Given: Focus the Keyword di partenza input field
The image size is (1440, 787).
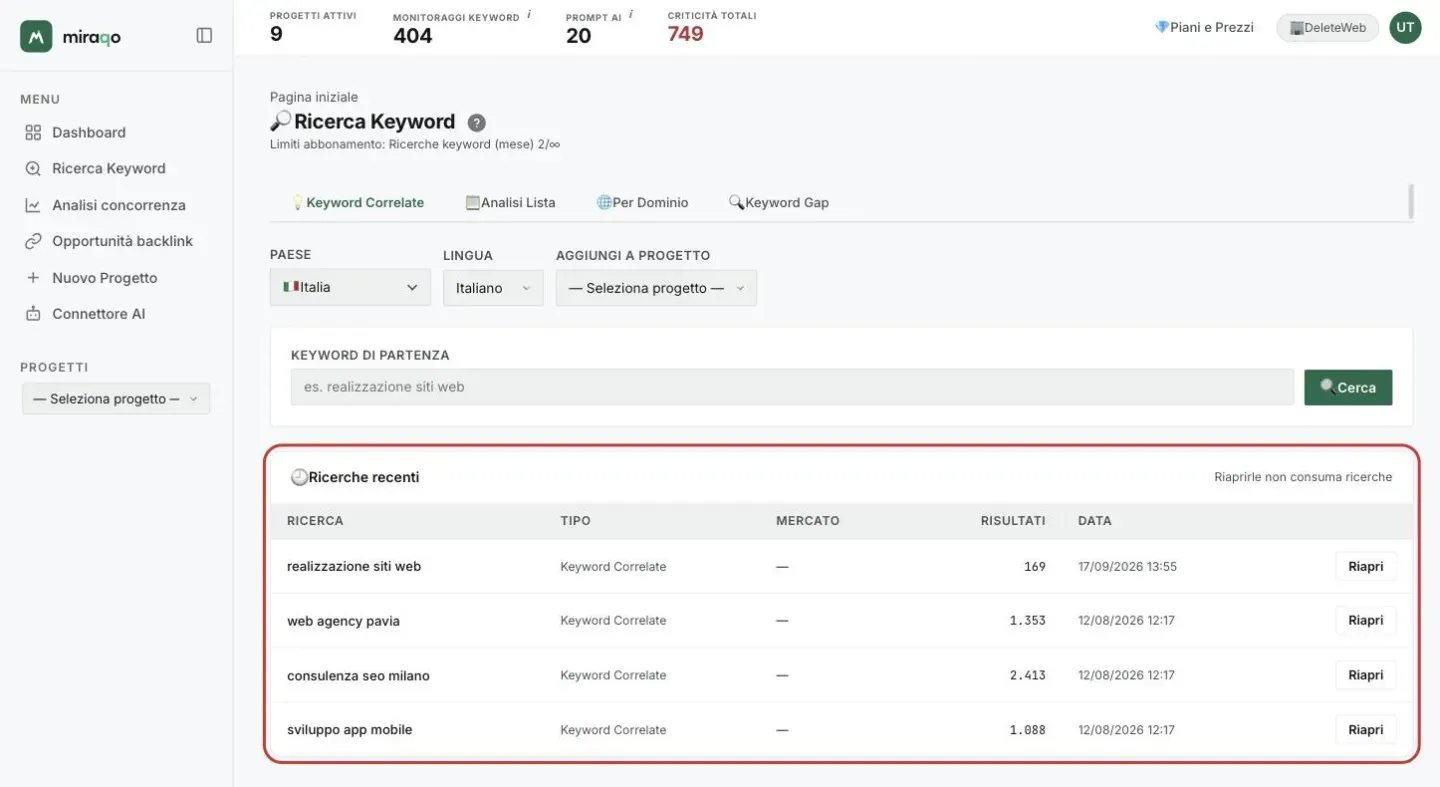Looking at the screenshot, I should [x=792, y=387].
